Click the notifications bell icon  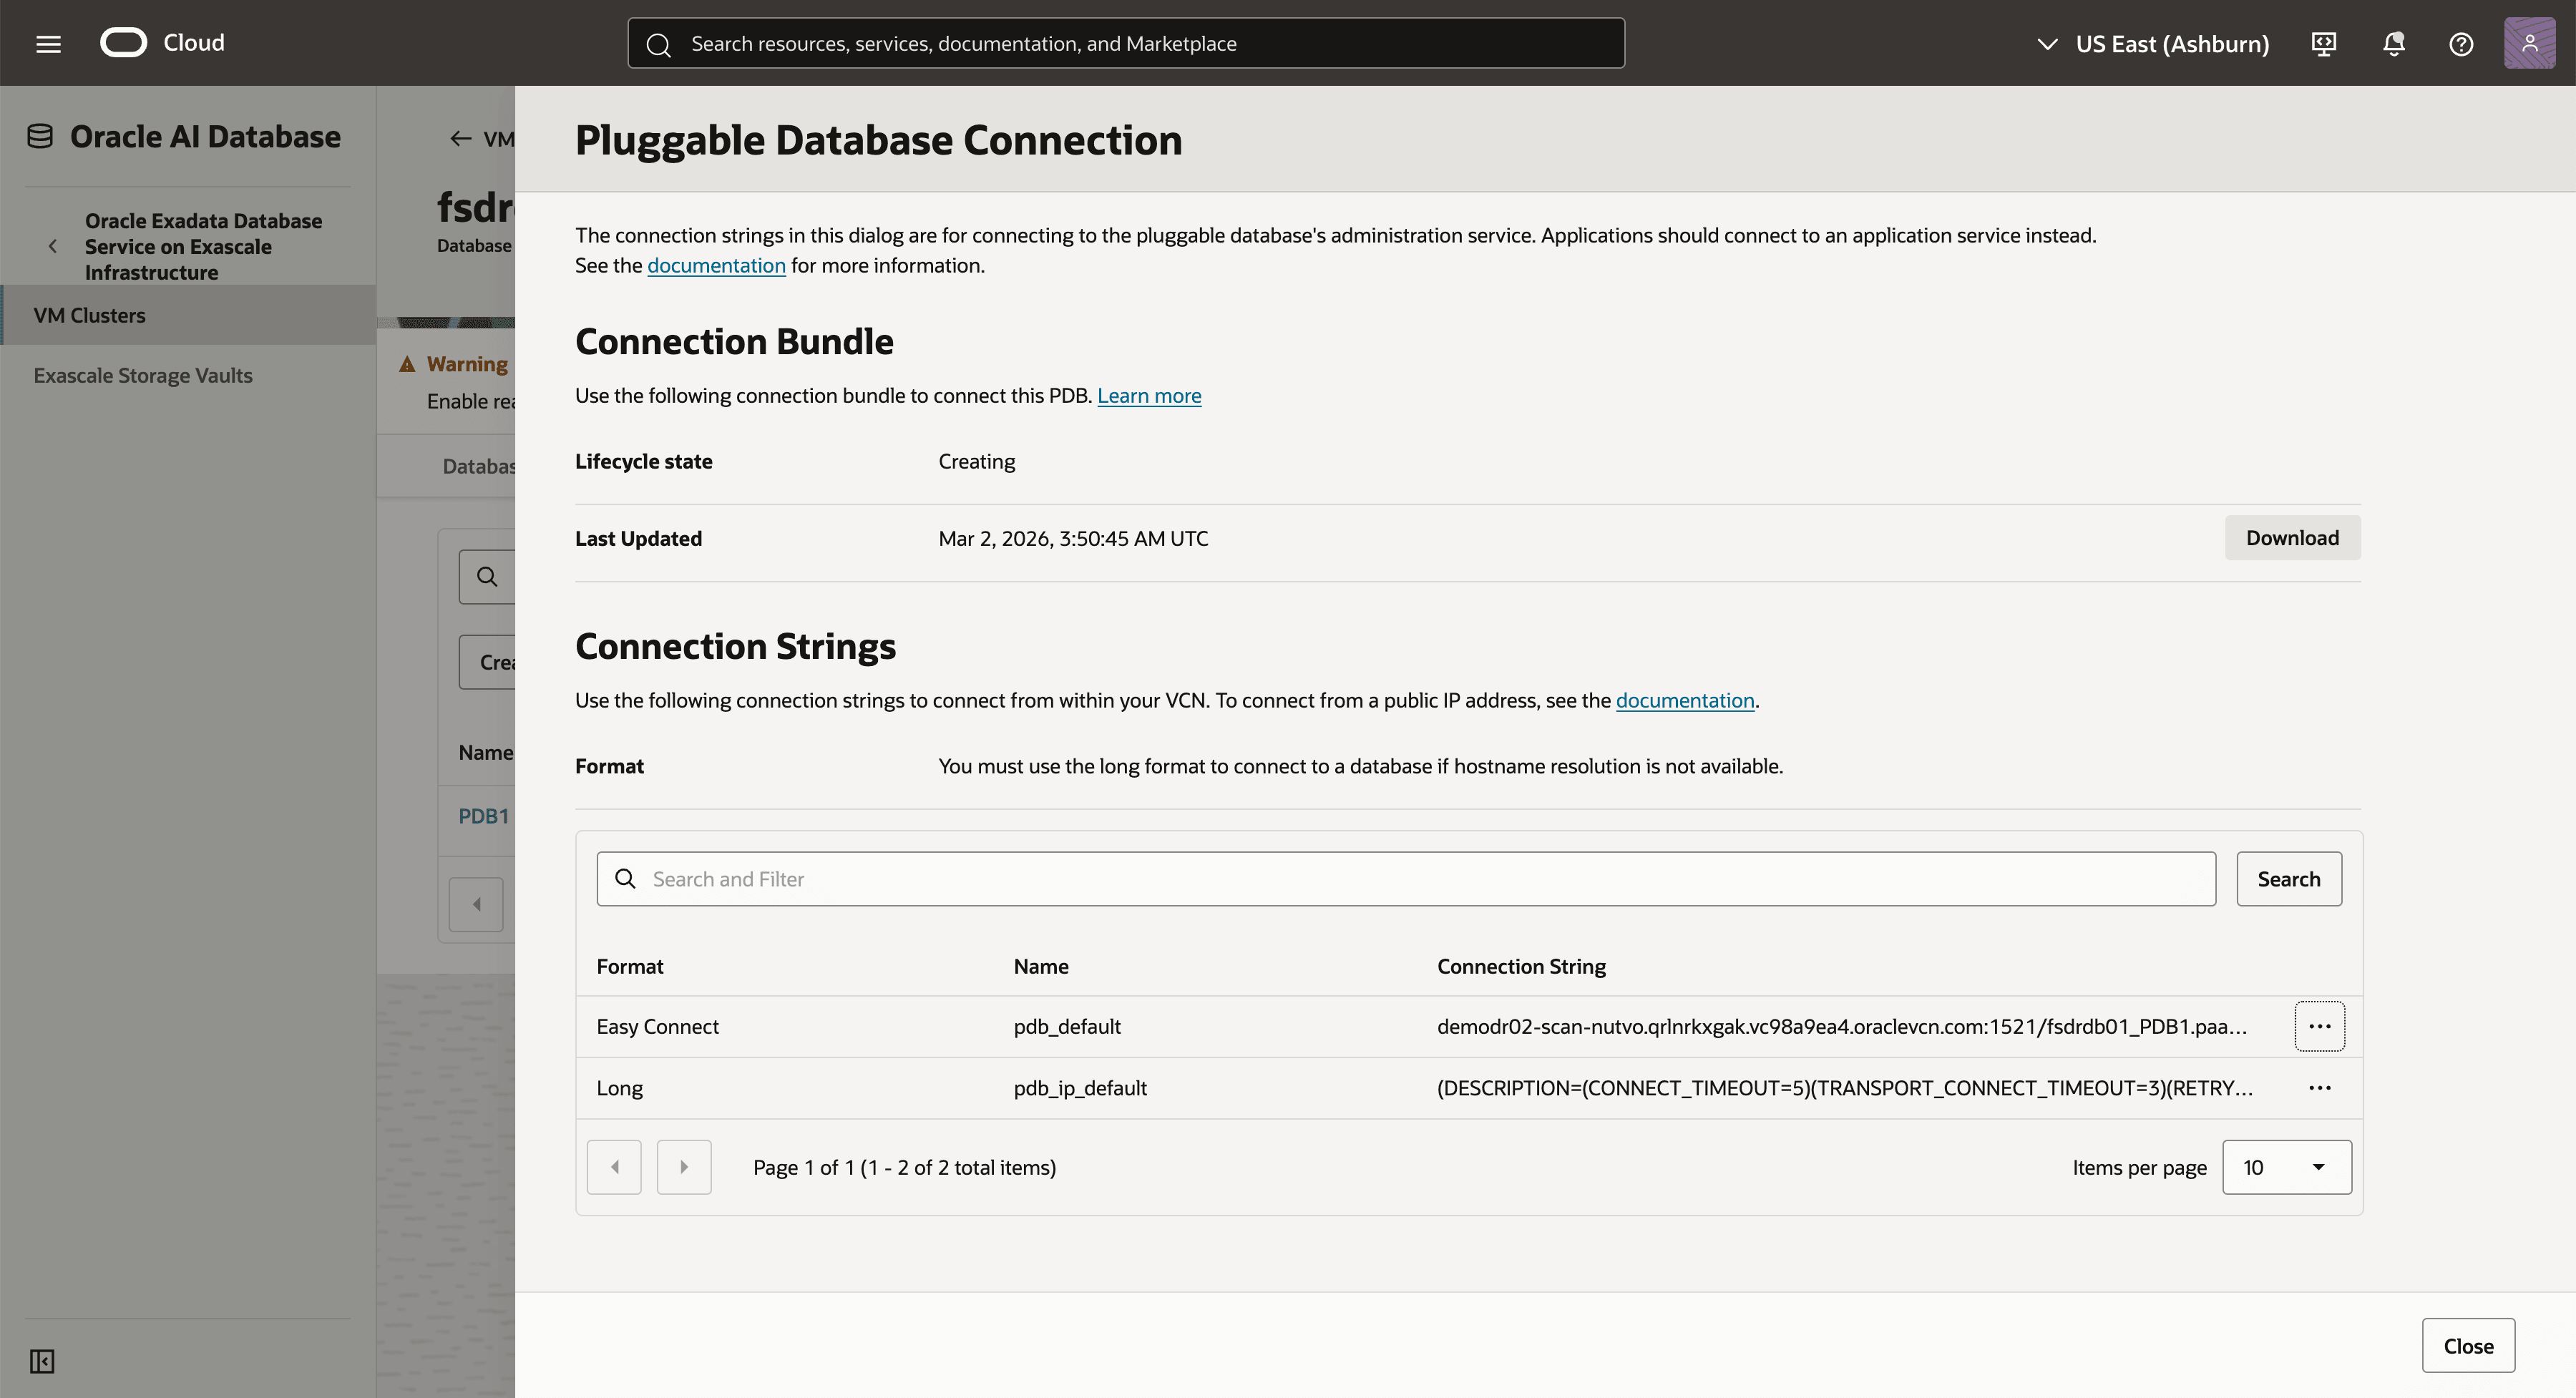click(x=2393, y=43)
